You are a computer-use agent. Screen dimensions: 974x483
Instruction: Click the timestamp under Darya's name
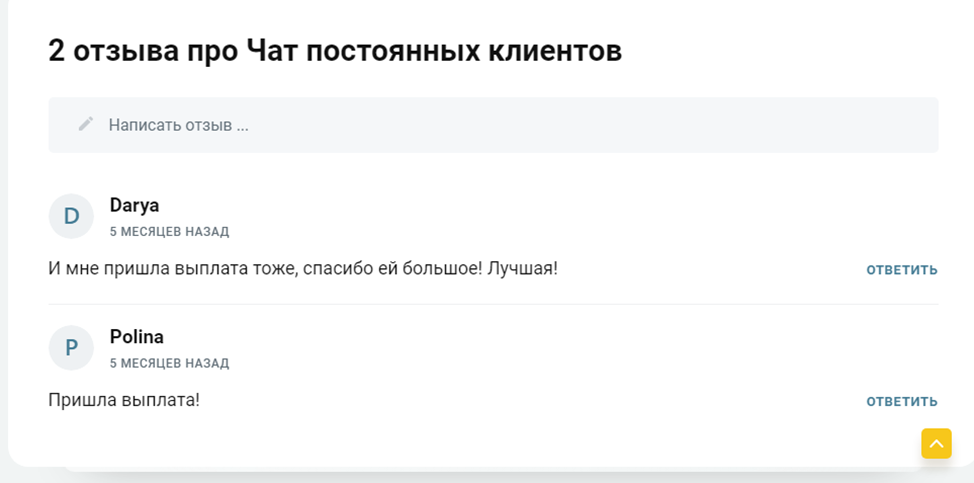click(169, 232)
